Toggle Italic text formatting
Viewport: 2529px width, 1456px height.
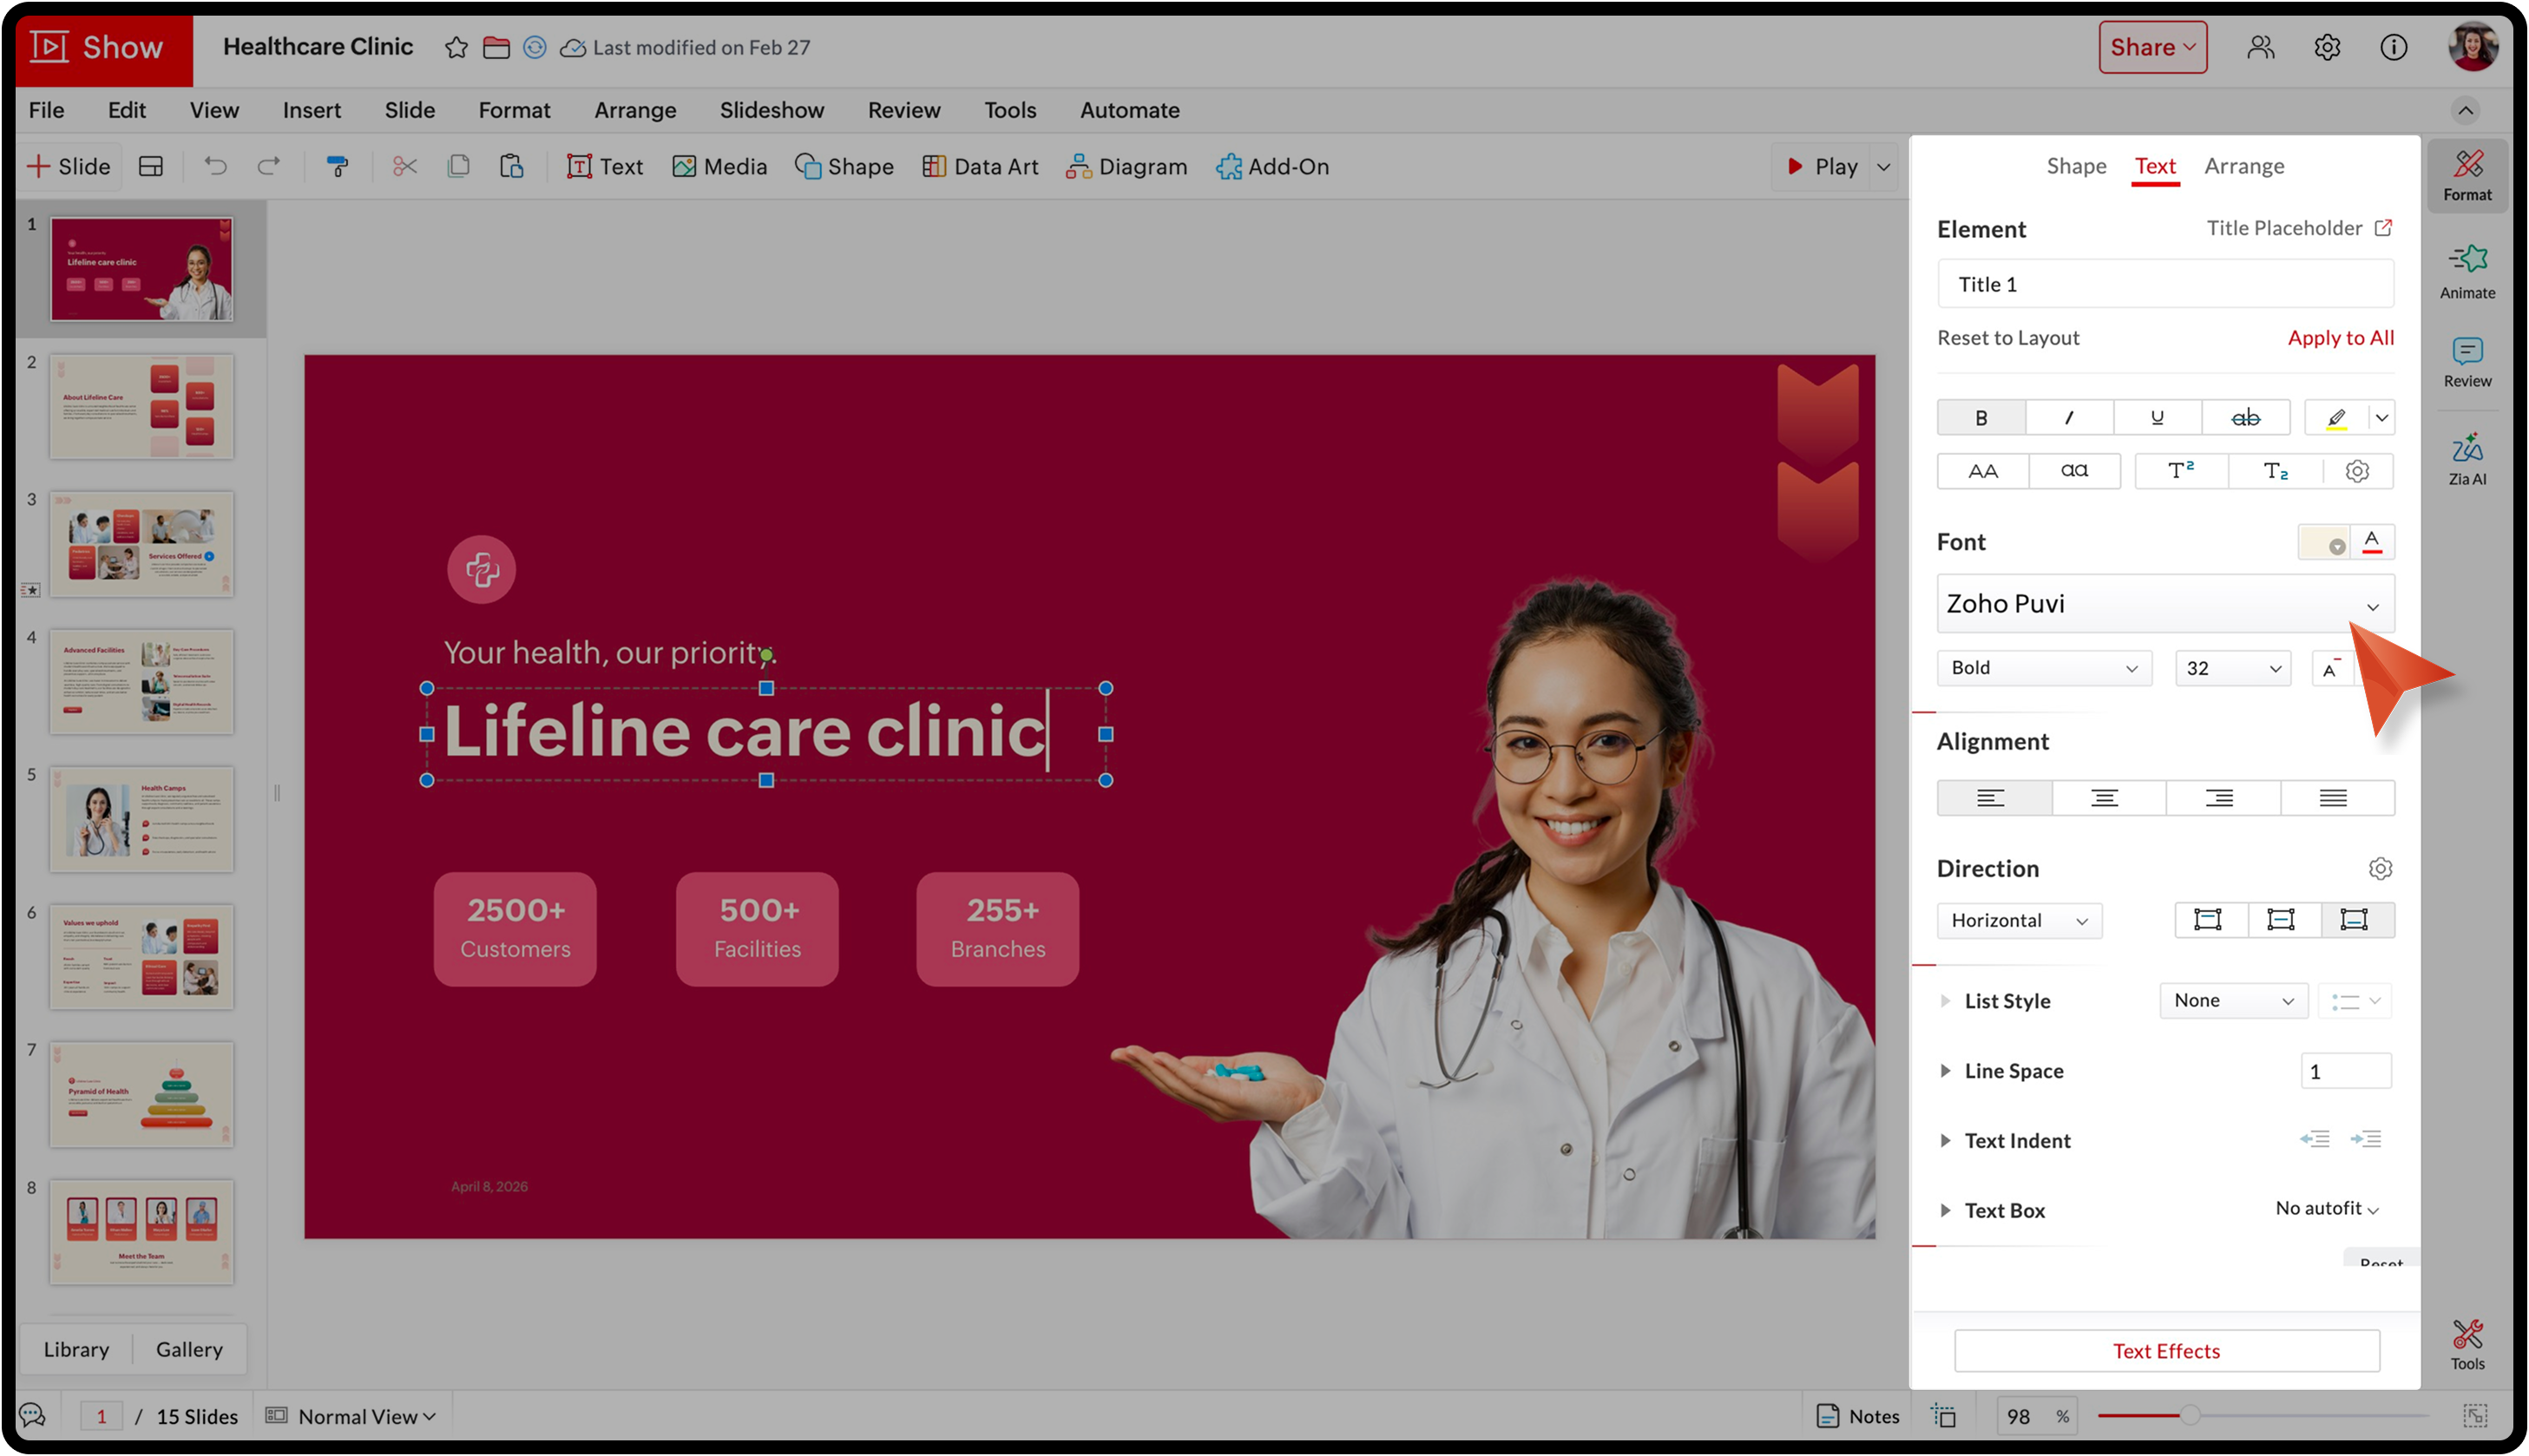point(2068,418)
